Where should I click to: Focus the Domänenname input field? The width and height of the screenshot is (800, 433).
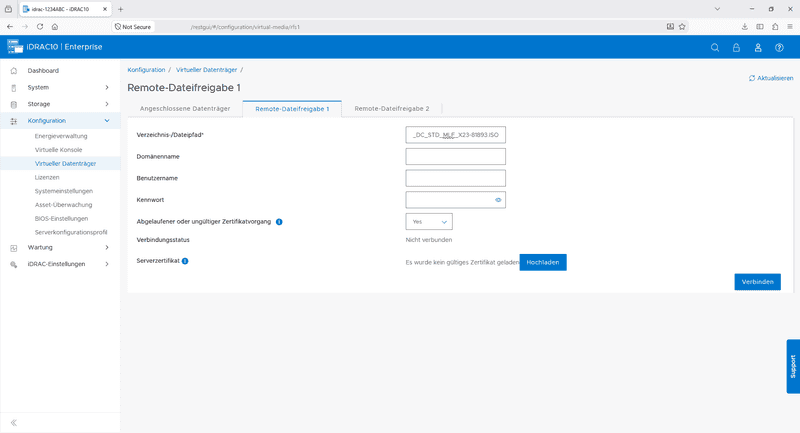(456, 157)
